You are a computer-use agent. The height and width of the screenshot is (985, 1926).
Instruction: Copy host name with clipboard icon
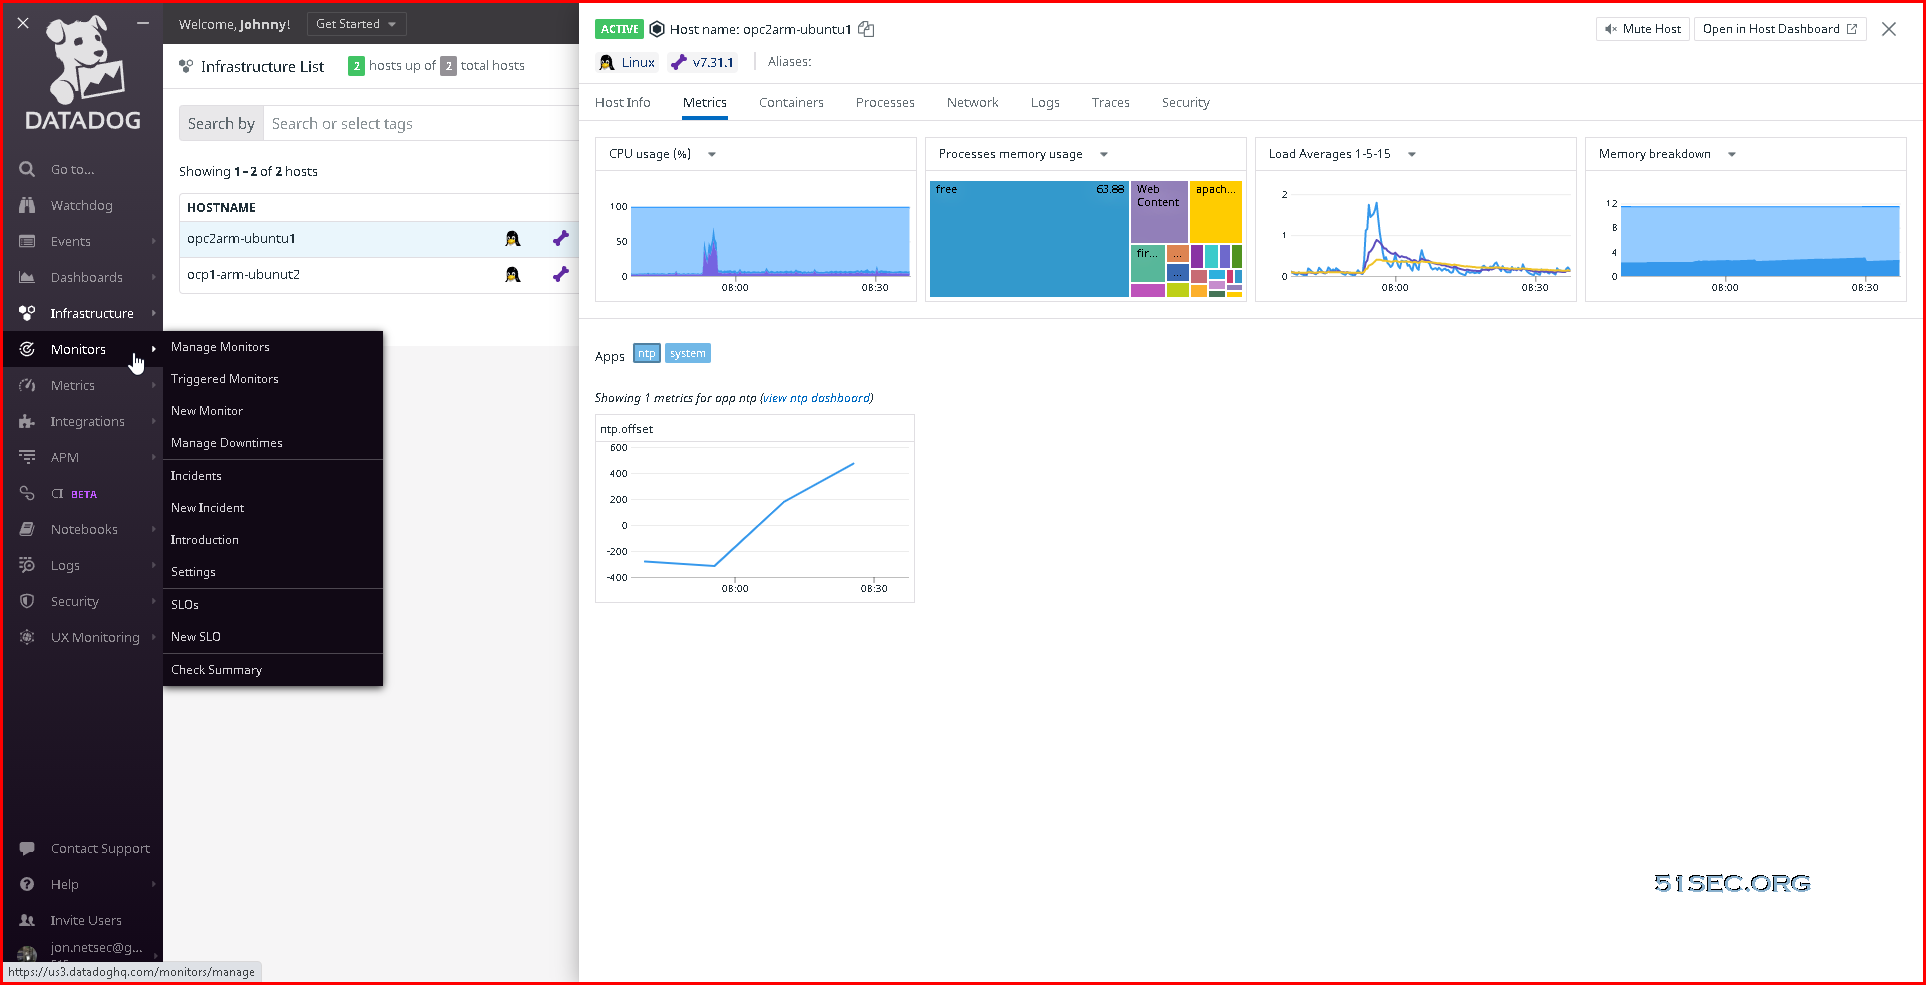click(866, 30)
